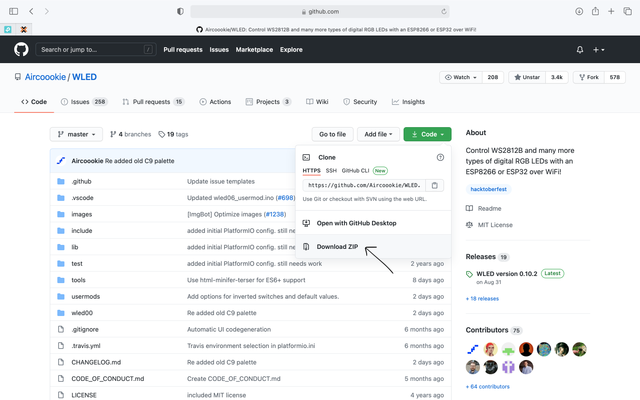
Task: Select the GitHub CLI clone option
Action: (355, 171)
